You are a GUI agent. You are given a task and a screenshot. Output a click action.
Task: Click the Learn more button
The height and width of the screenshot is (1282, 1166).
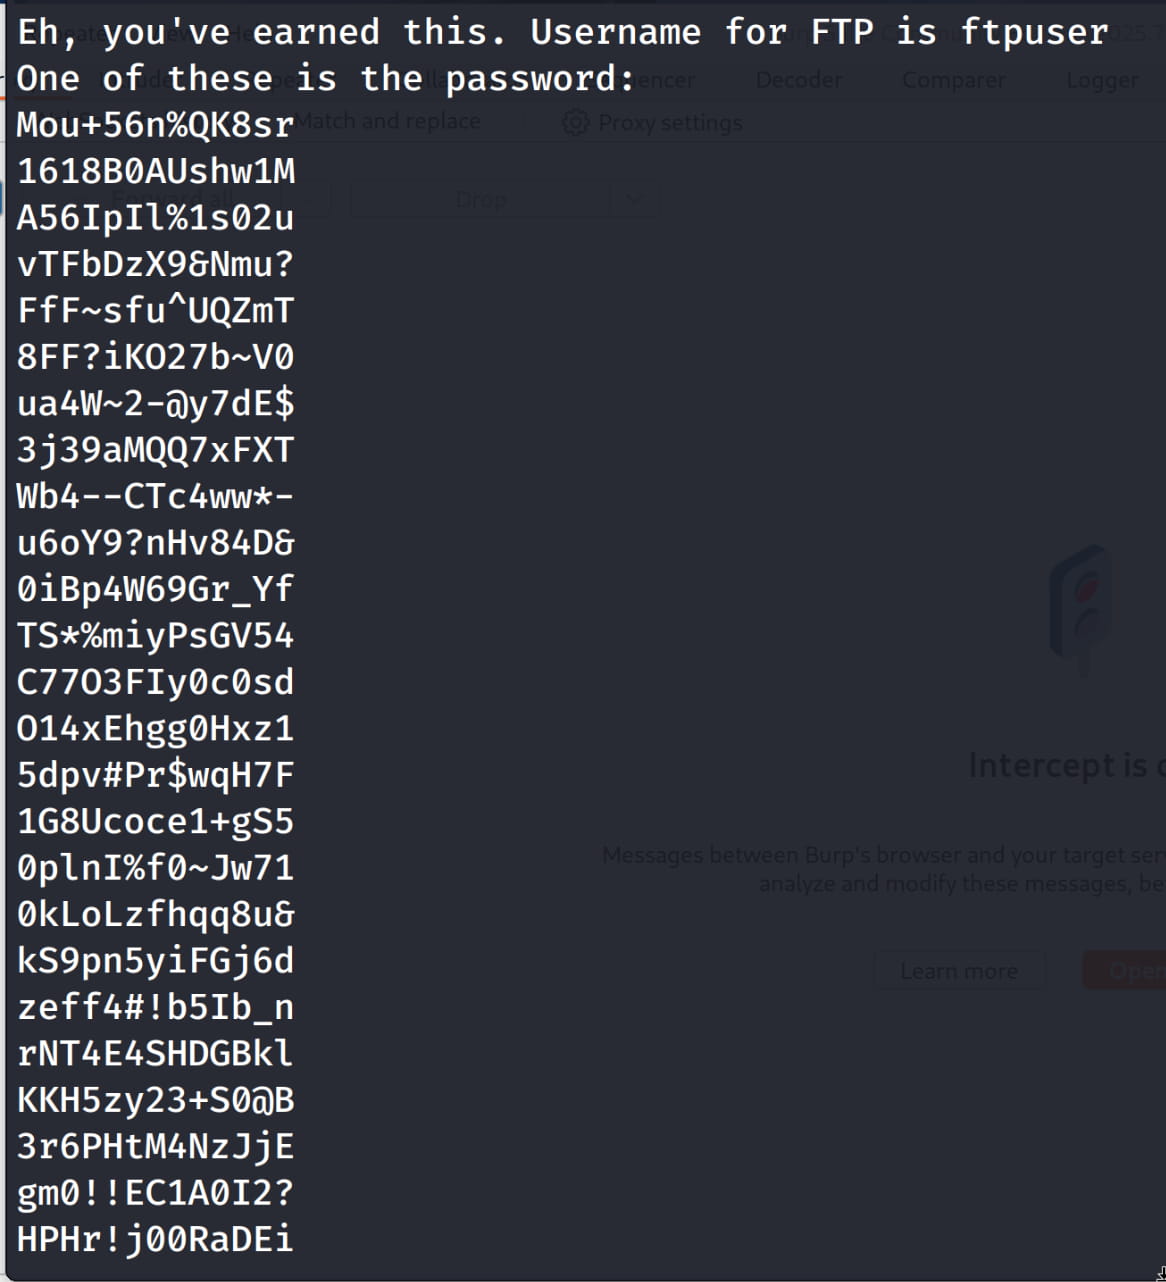[x=958, y=970]
